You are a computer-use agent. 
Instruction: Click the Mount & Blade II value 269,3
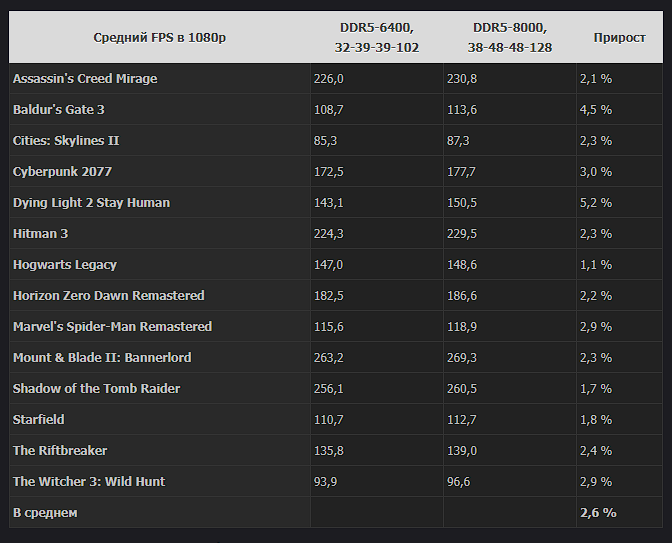[x=462, y=358]
